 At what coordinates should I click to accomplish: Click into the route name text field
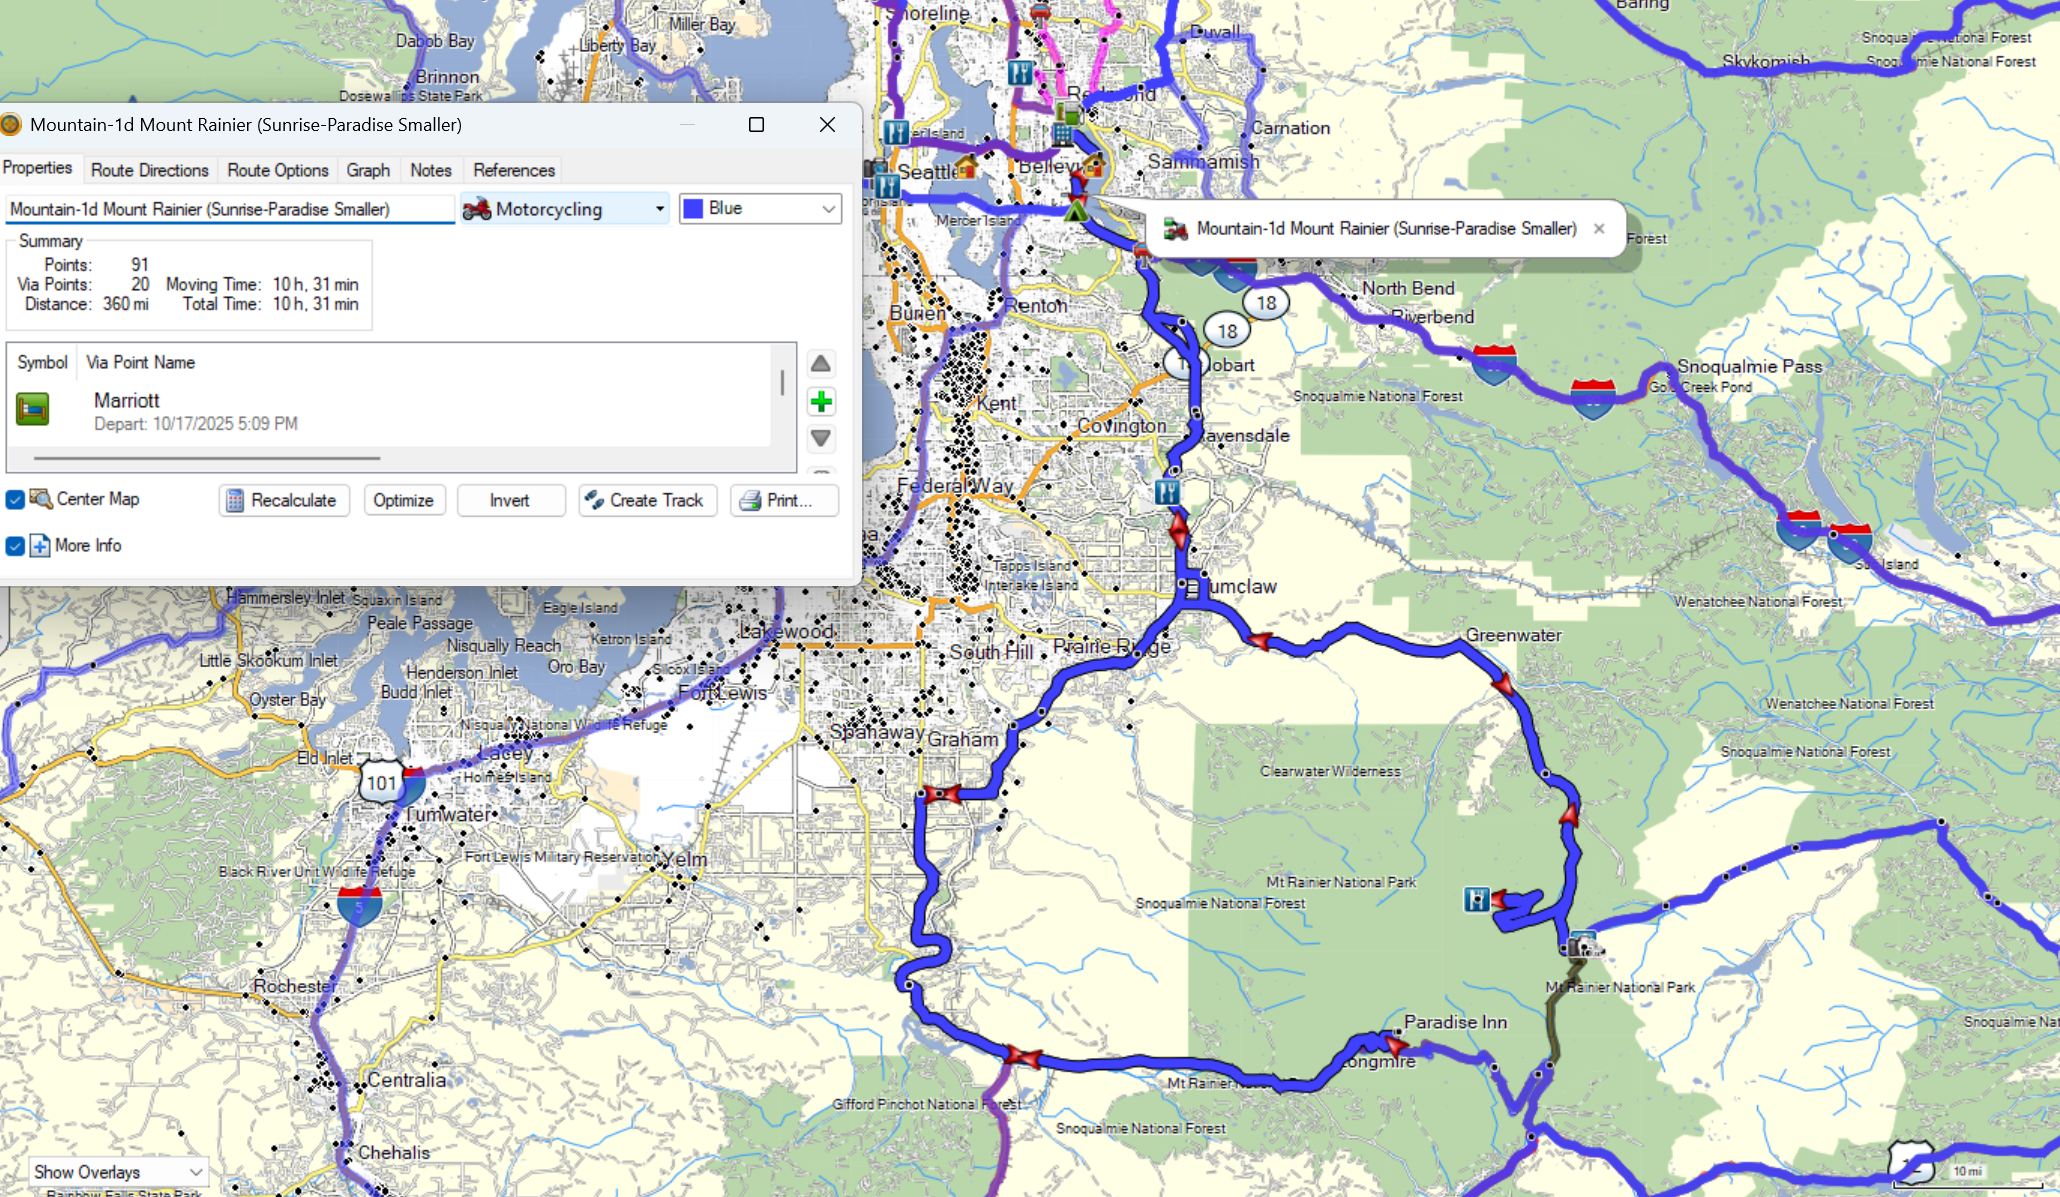pyautogui.click(x=230, y=209)
